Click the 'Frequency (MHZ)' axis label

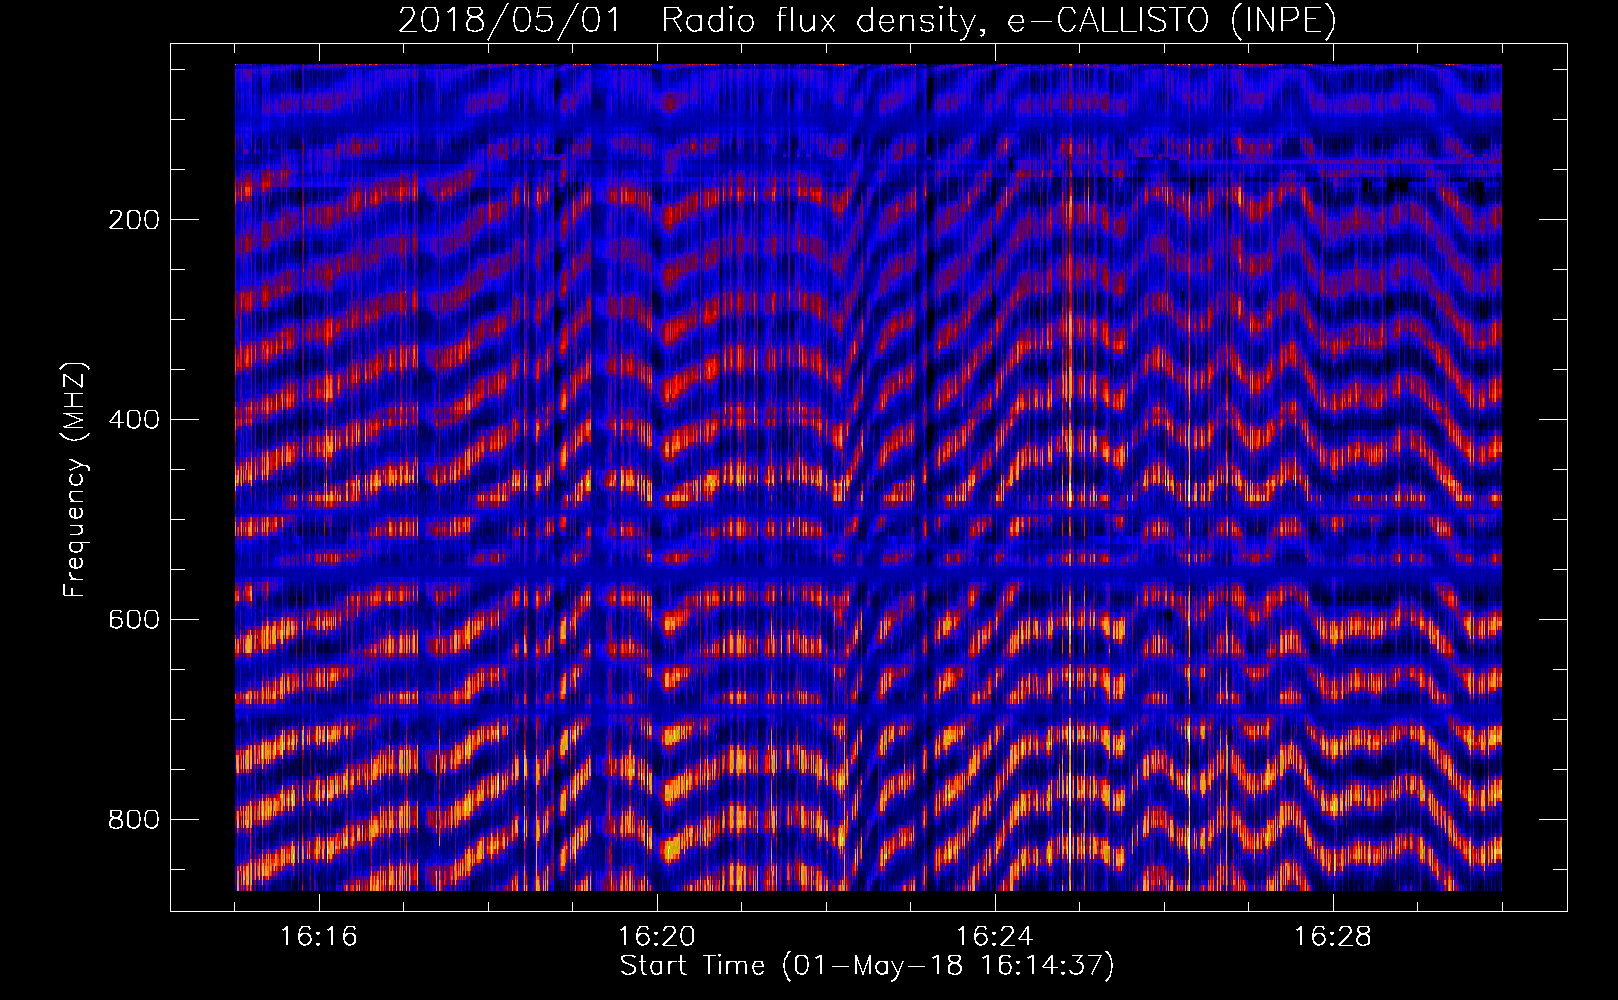click(x=75, y=480)
